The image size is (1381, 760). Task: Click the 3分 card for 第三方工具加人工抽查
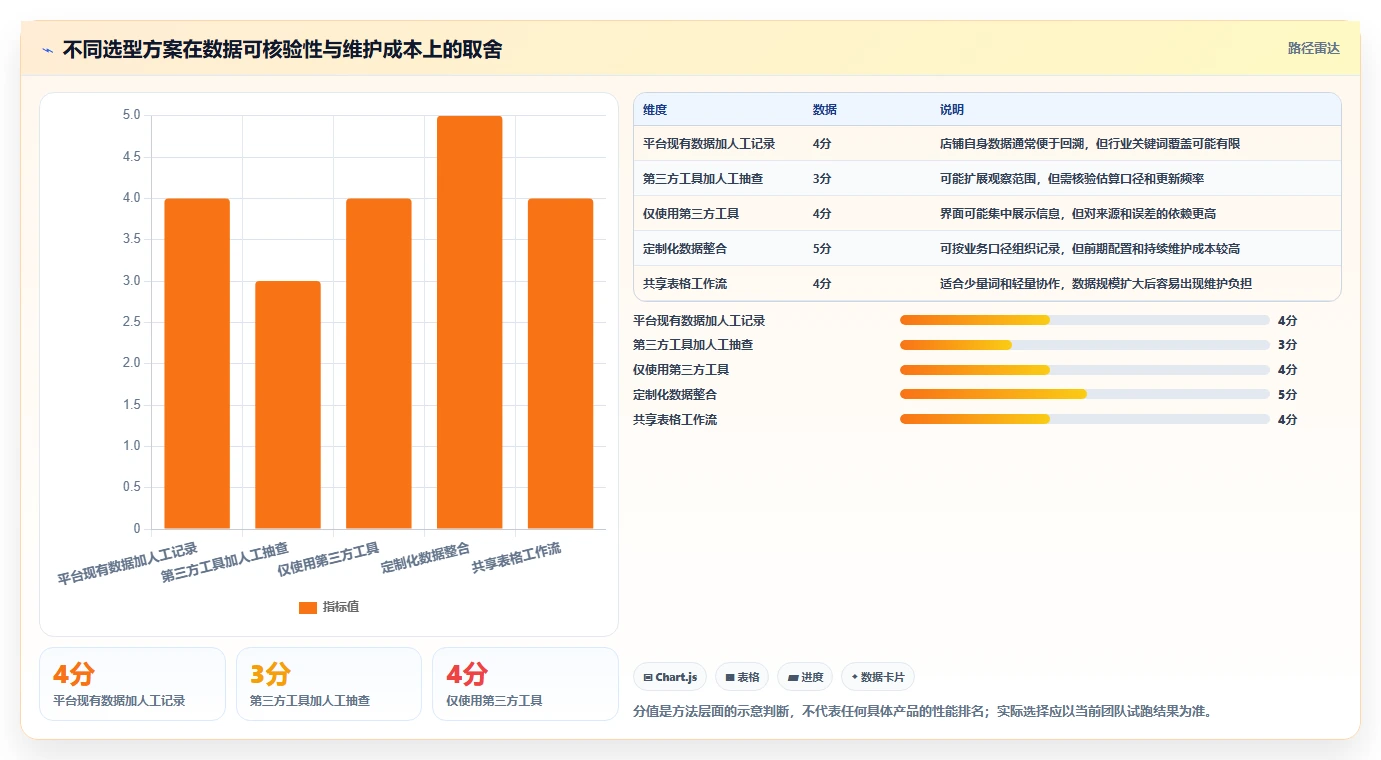tap(329, 684)
